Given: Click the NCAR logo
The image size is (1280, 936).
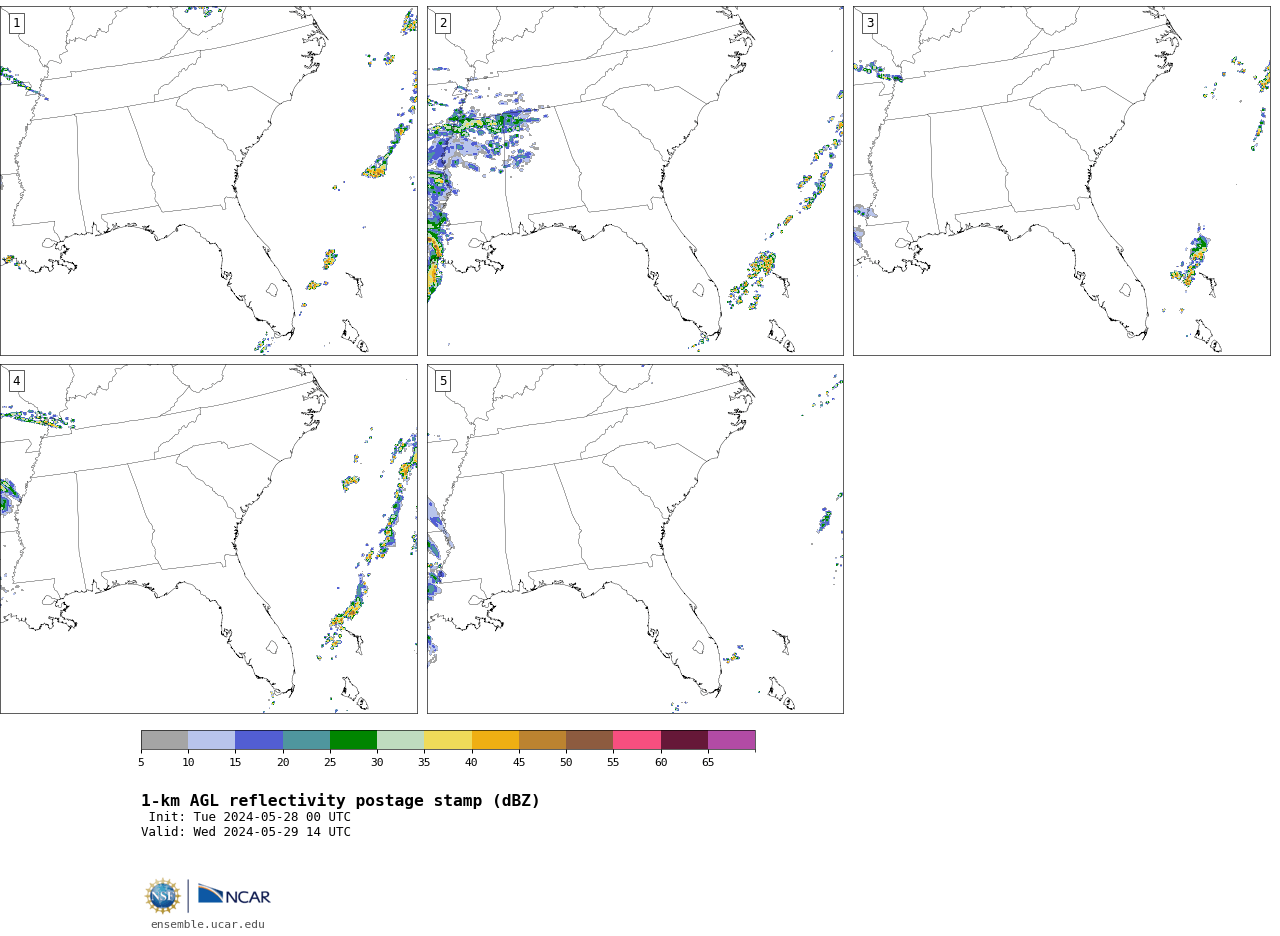Looking at the screenshot, I should [x=234, y=895].
